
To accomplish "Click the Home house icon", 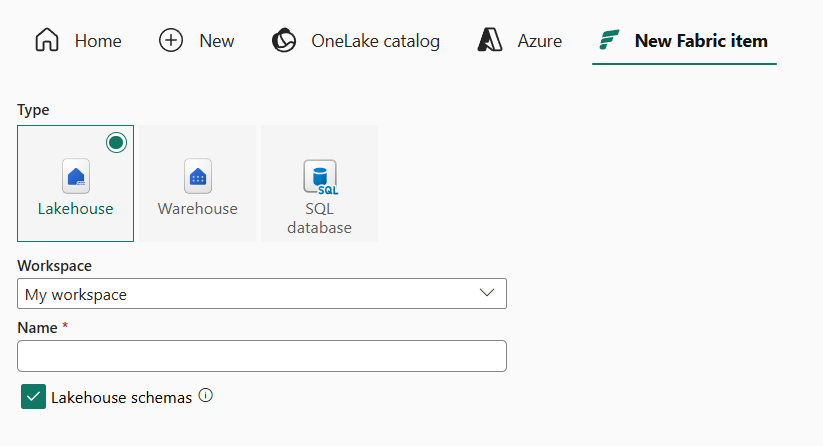I will 47,40.
